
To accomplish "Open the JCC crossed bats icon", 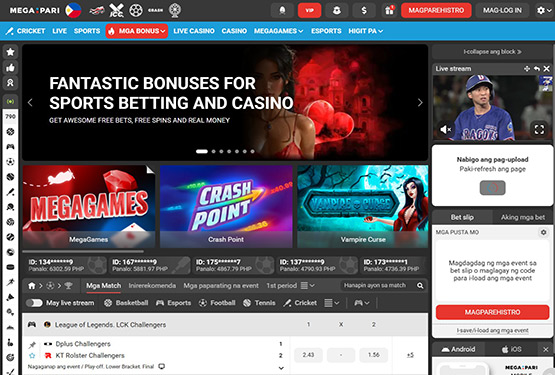I will (x=116, y=10).
